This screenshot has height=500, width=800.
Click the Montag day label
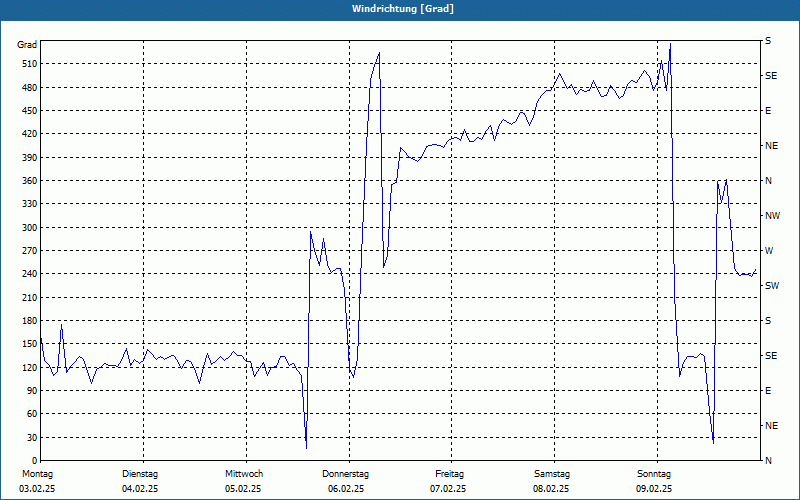tap(37, 474)
